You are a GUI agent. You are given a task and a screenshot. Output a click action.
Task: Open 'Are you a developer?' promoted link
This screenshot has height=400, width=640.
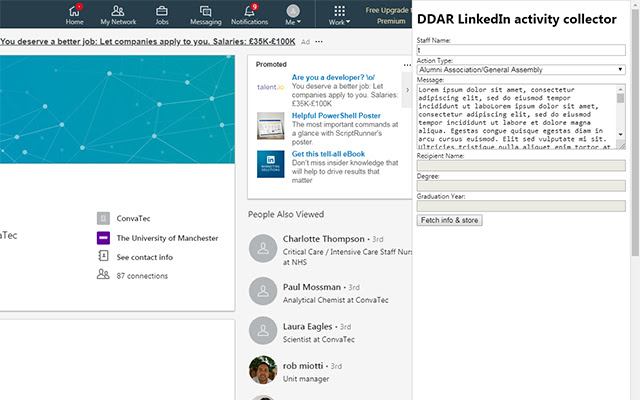pos(333,77)
